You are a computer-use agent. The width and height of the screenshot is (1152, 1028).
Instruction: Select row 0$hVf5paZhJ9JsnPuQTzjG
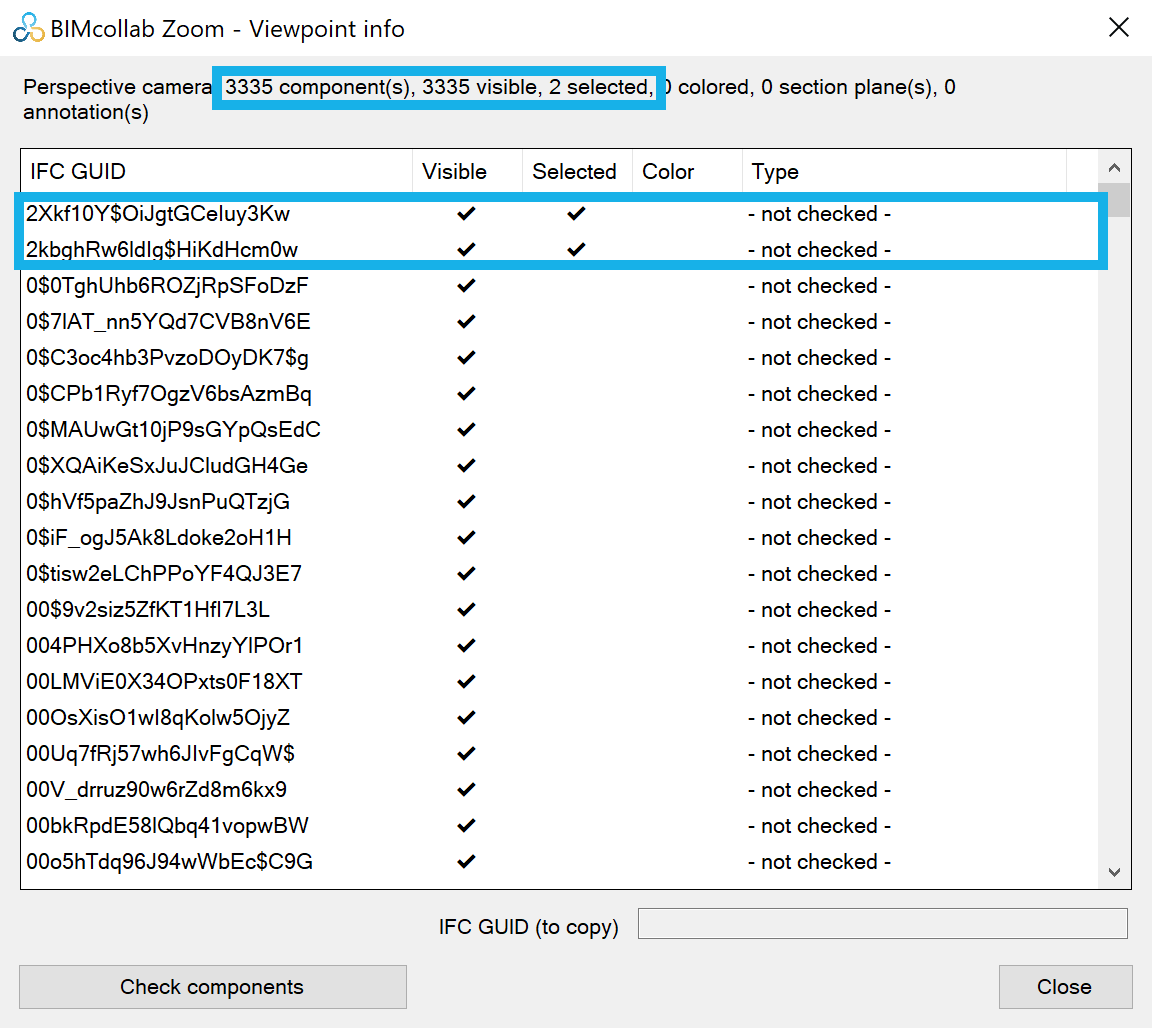click(x=560, y=502)
